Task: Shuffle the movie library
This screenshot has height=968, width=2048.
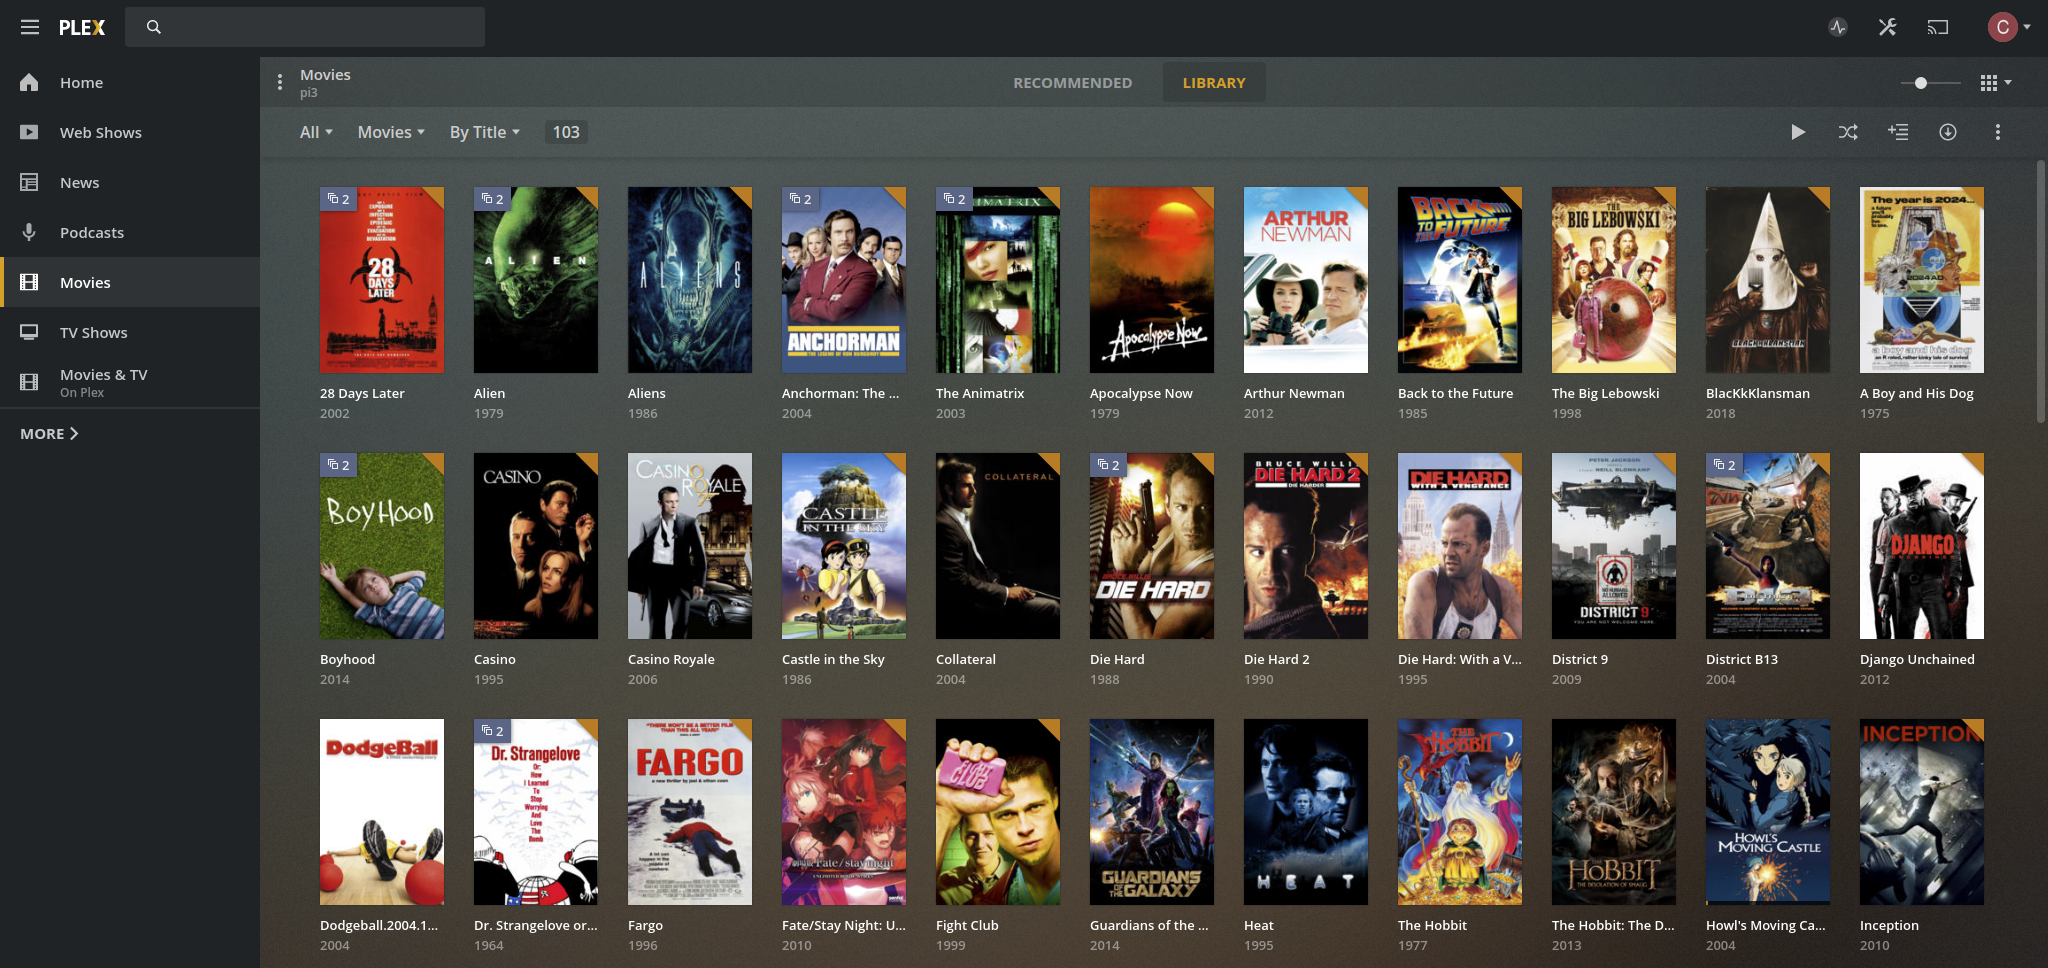Action: click(x=1848, y=132)
